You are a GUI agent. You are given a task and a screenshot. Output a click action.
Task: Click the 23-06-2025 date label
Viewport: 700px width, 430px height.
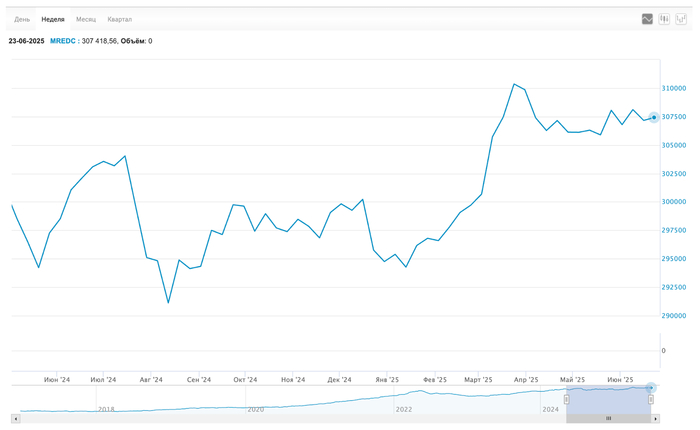(26, 41)
